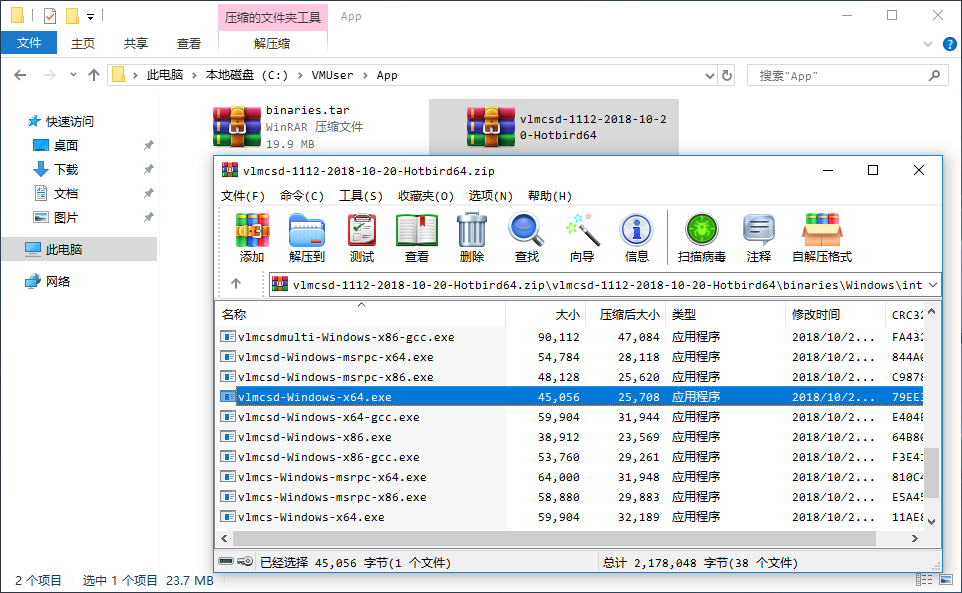Click the key icon in WinRAR status bar

point(245,561)
